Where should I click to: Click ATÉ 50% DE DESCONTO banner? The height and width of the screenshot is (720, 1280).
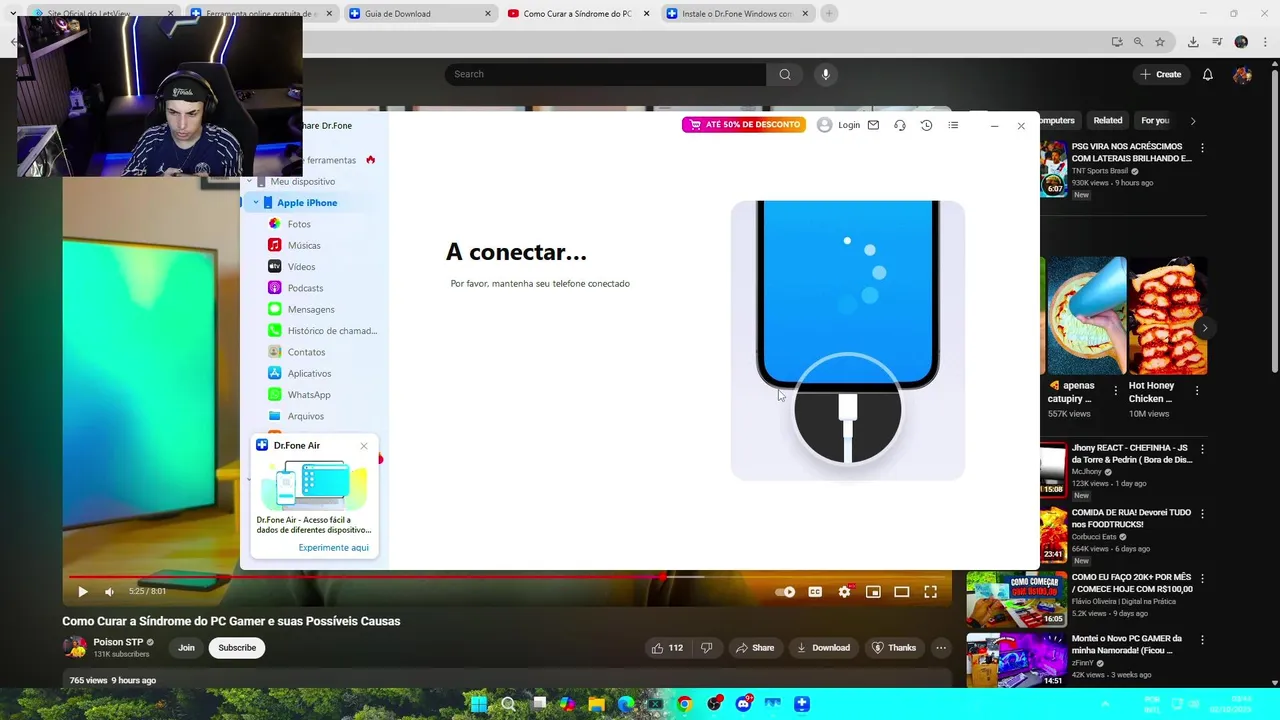[x=744, y=125]
